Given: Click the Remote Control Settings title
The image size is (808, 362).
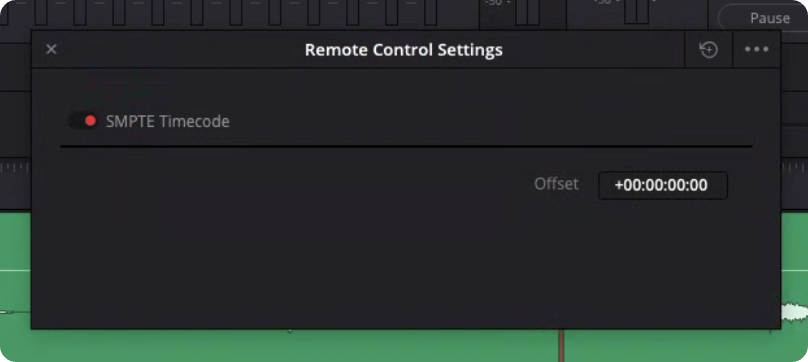Looking at the screenshot, I should [x=403, y=50].
